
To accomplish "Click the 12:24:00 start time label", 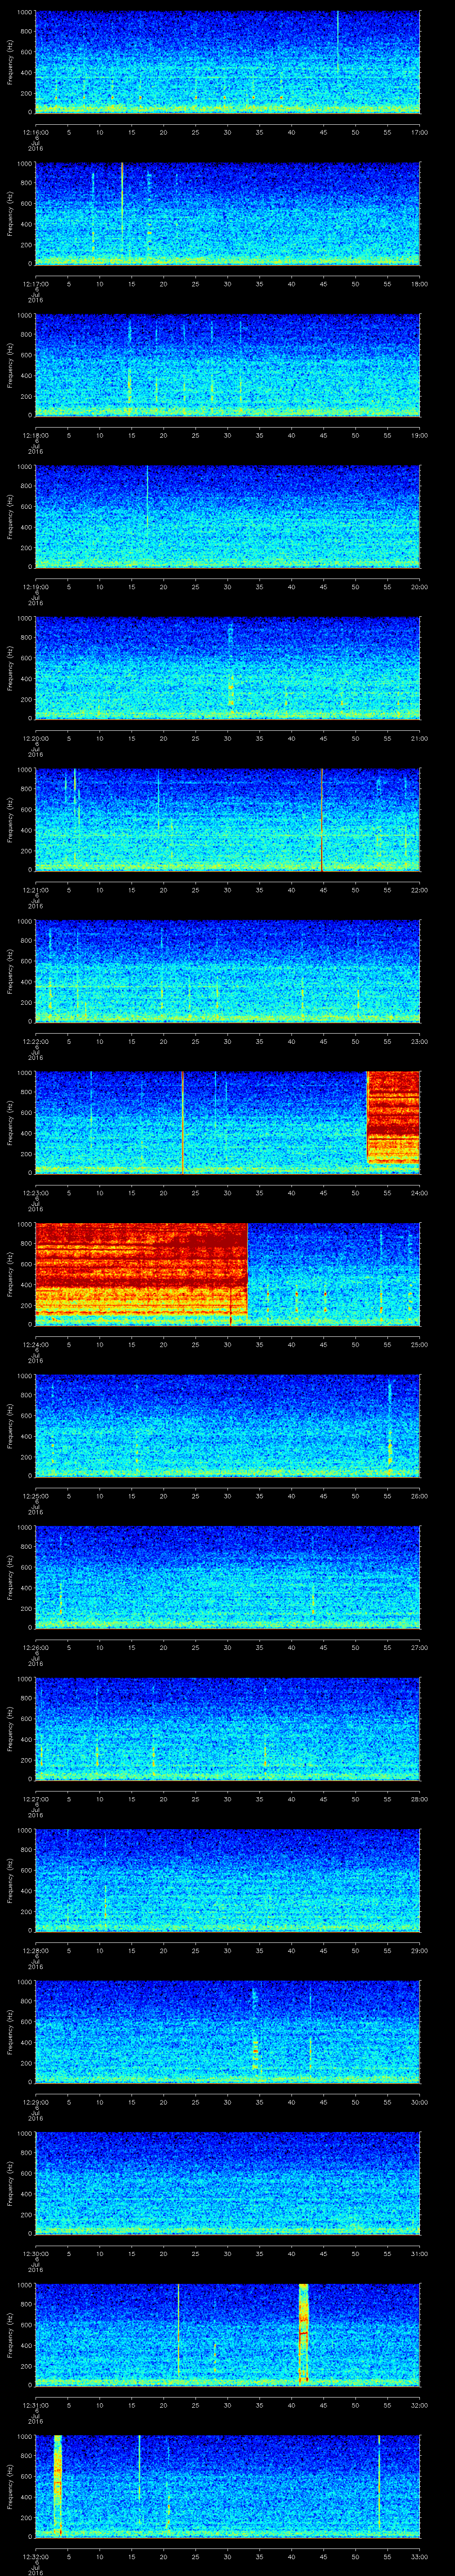I will pos(36,1344).
